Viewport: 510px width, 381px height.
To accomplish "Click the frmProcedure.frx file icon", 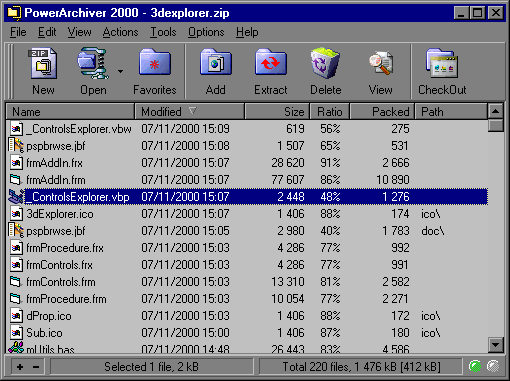I will click(16, 248).
